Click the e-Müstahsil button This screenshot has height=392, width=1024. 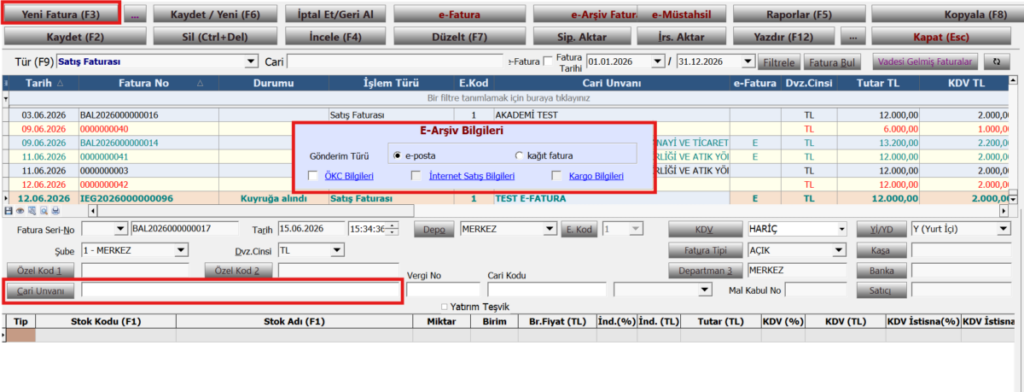coord(682,14)
